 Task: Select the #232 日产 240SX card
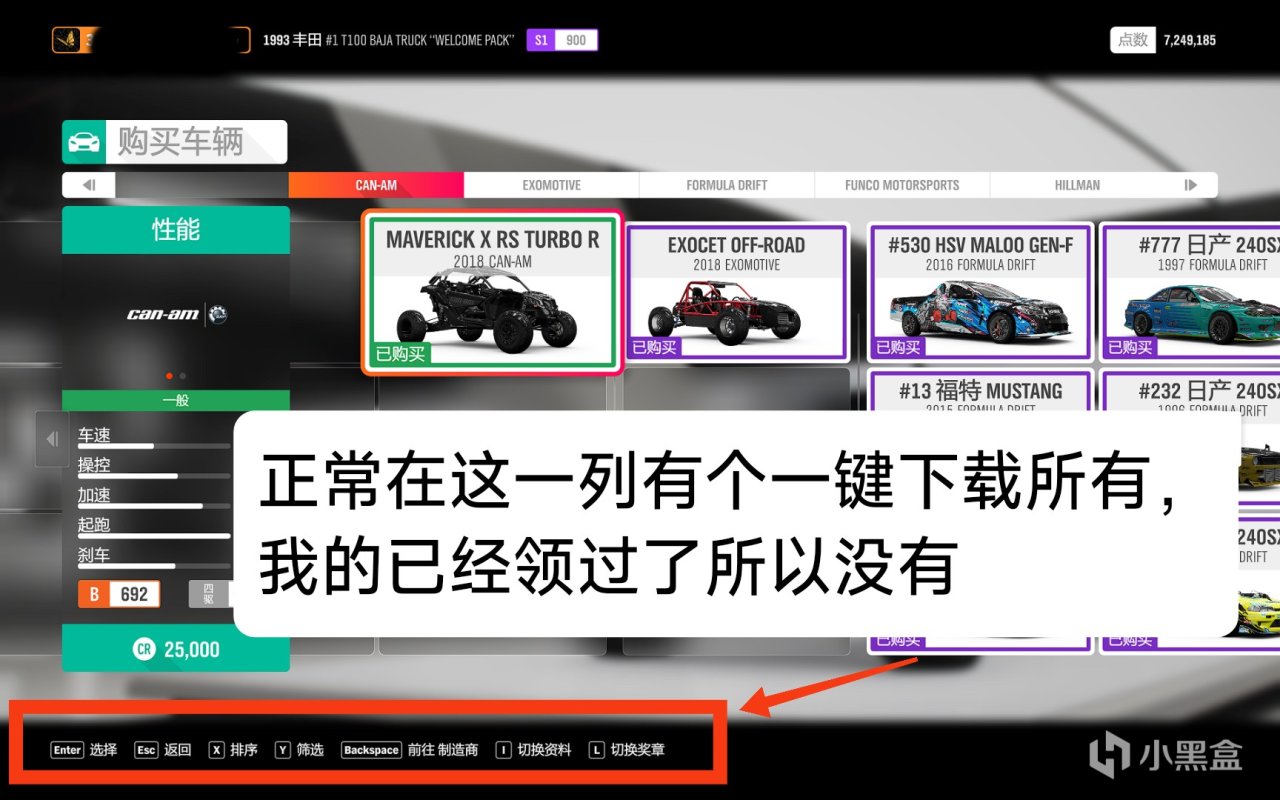tap(1190, 390)
